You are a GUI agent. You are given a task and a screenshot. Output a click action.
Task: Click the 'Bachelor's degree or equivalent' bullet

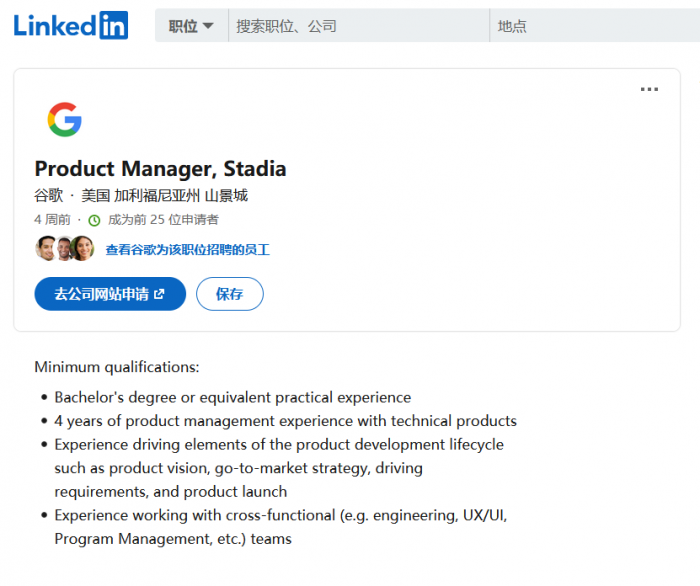point(233,397)
